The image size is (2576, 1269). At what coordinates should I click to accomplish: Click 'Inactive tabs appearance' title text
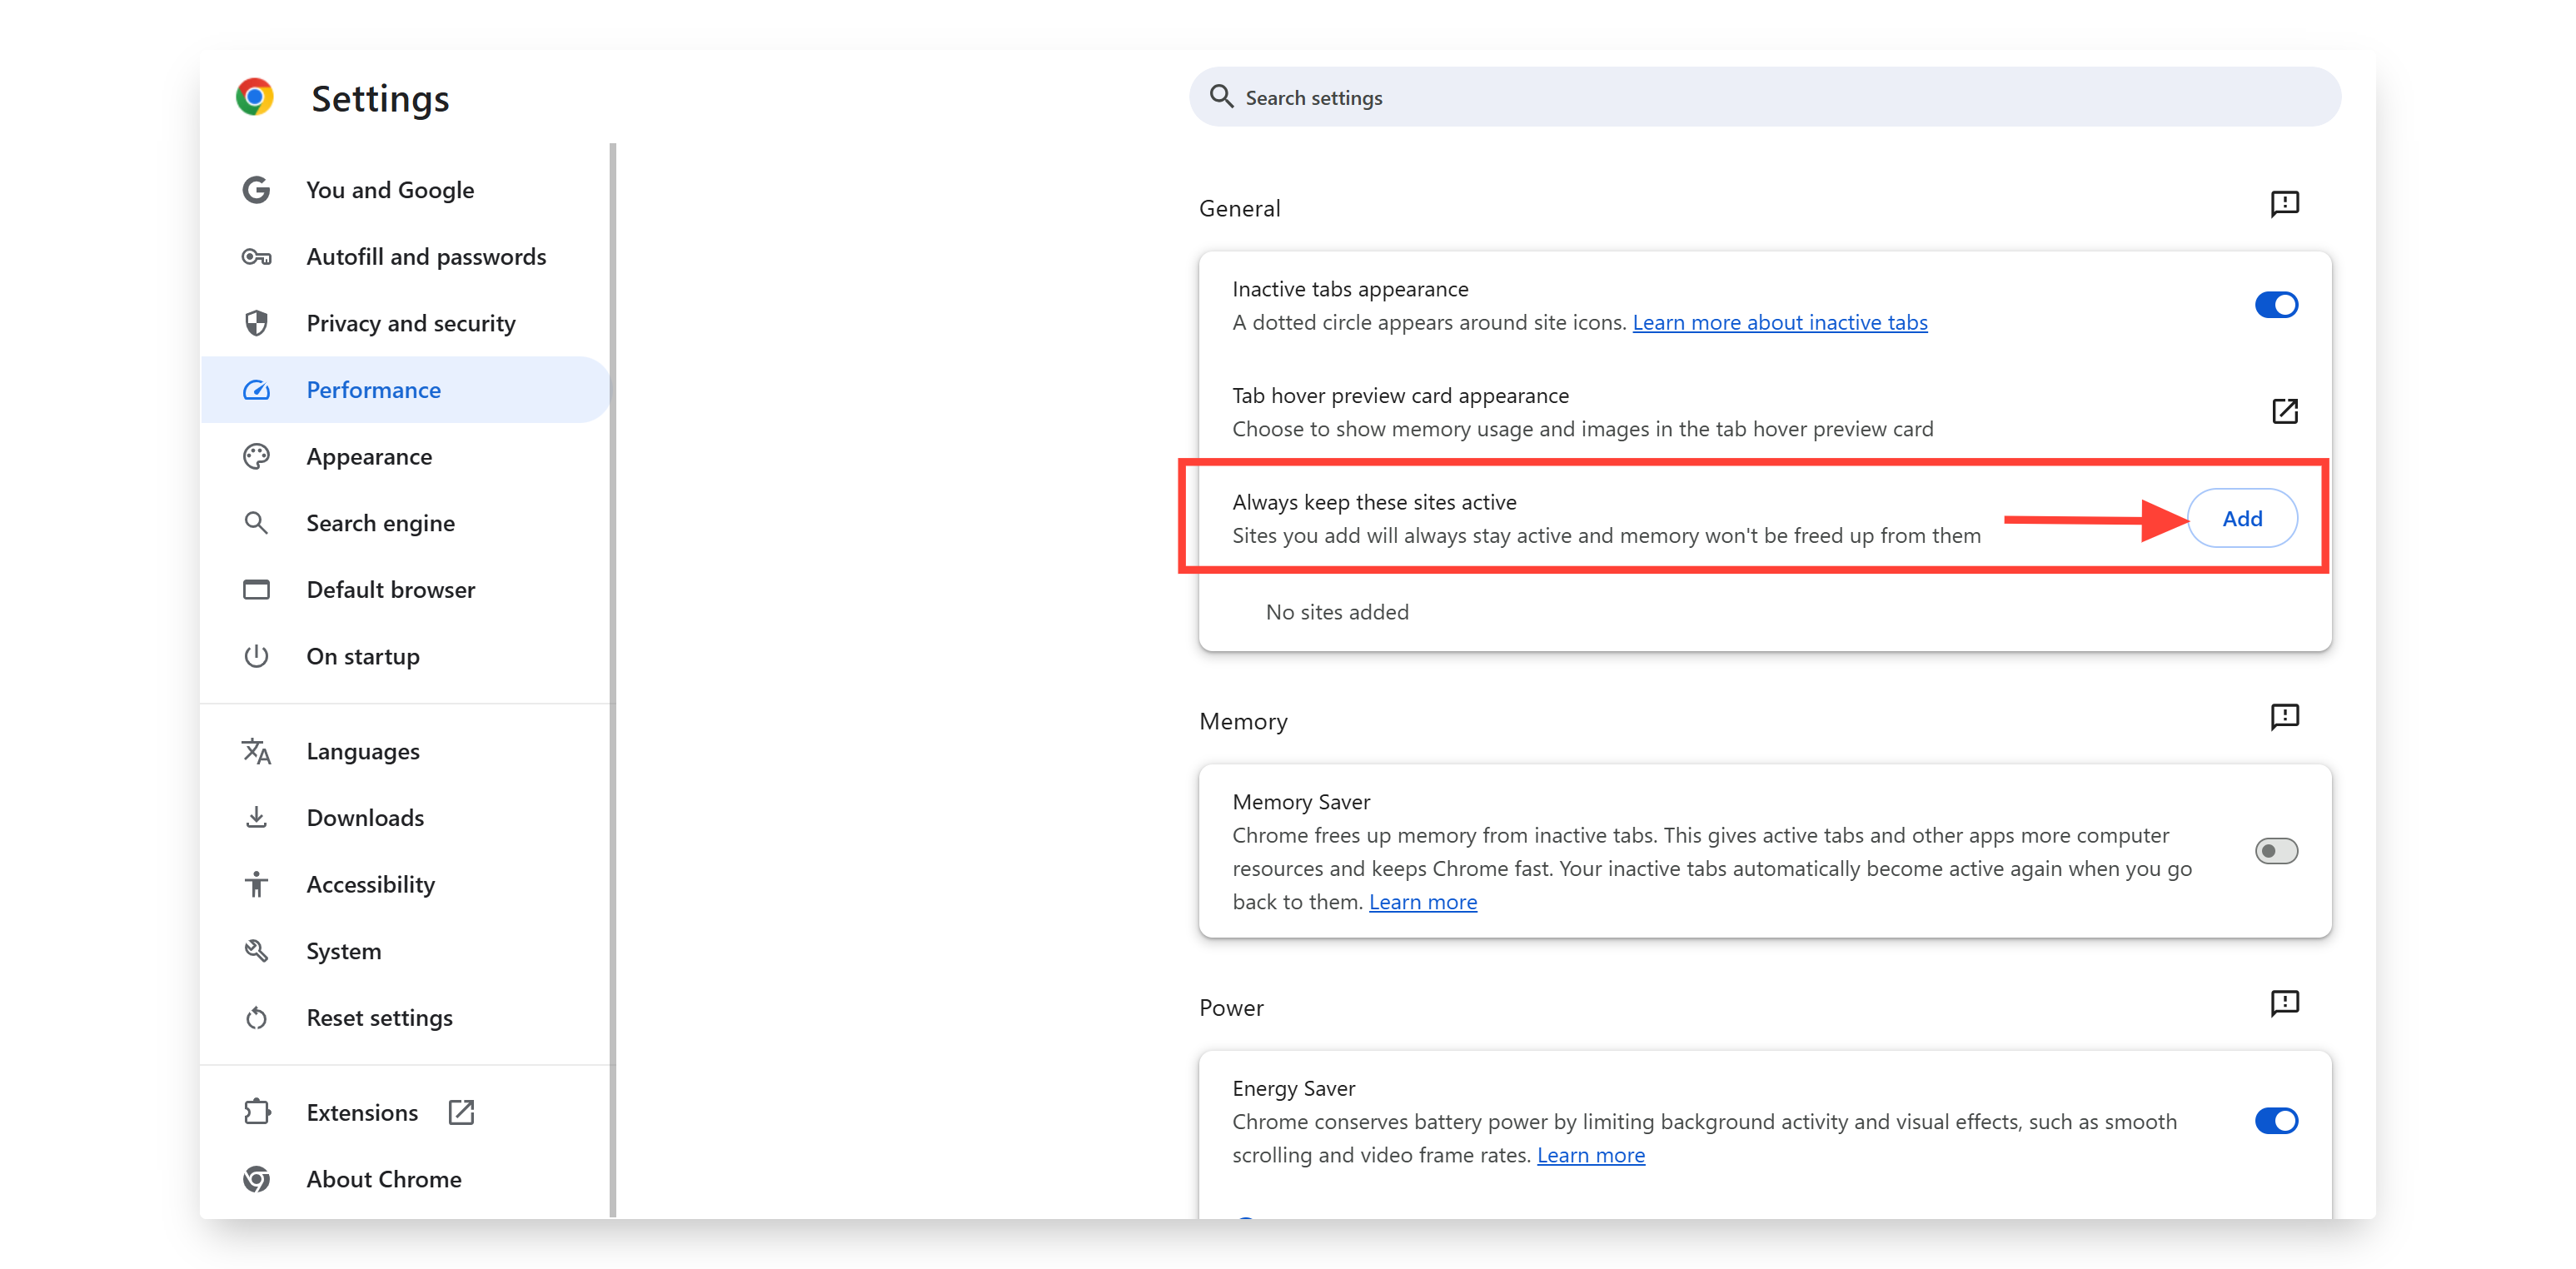pyautogui.click(x=1350, y=289)
